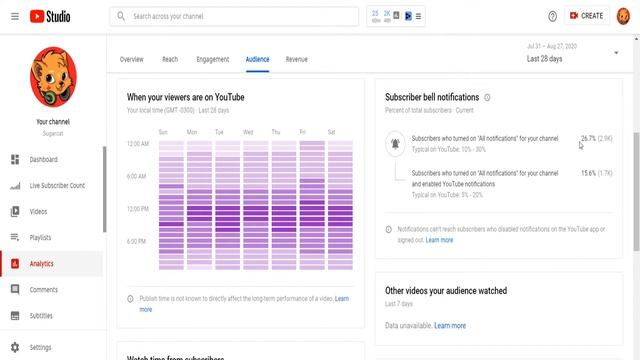The height and width of the screenshot is (360, 640).
Task: Click Learn more under notifications note
Action: coord(439,240)
